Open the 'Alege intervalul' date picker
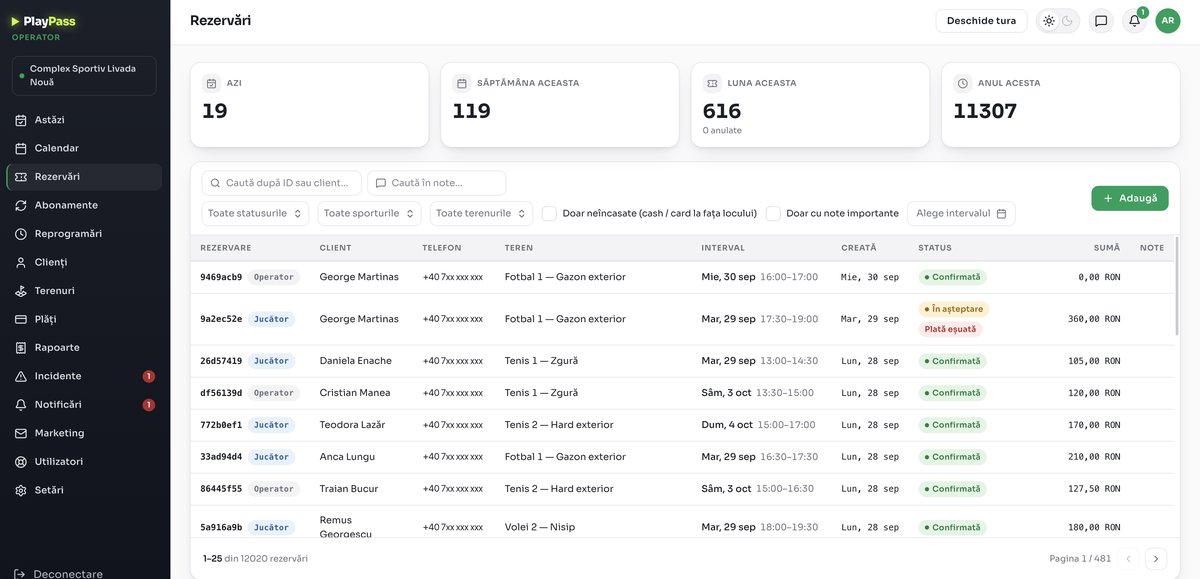The width and height of the screenshot is (1200, 579). click(962, 213)
